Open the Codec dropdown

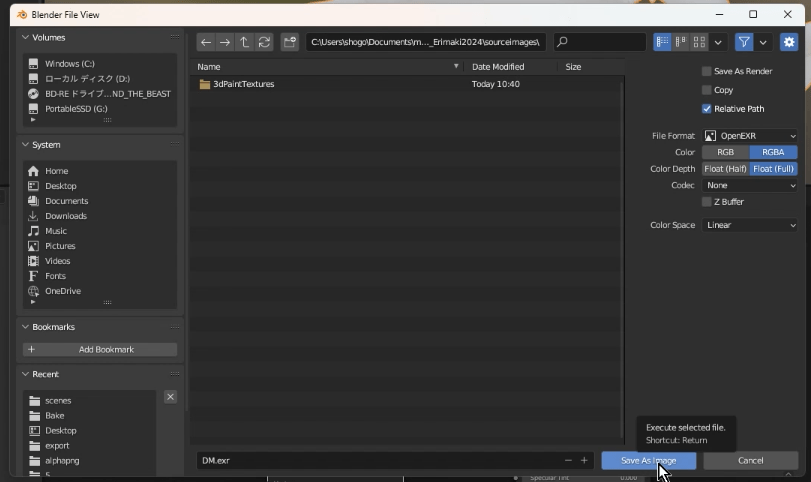tap(750, 185)
